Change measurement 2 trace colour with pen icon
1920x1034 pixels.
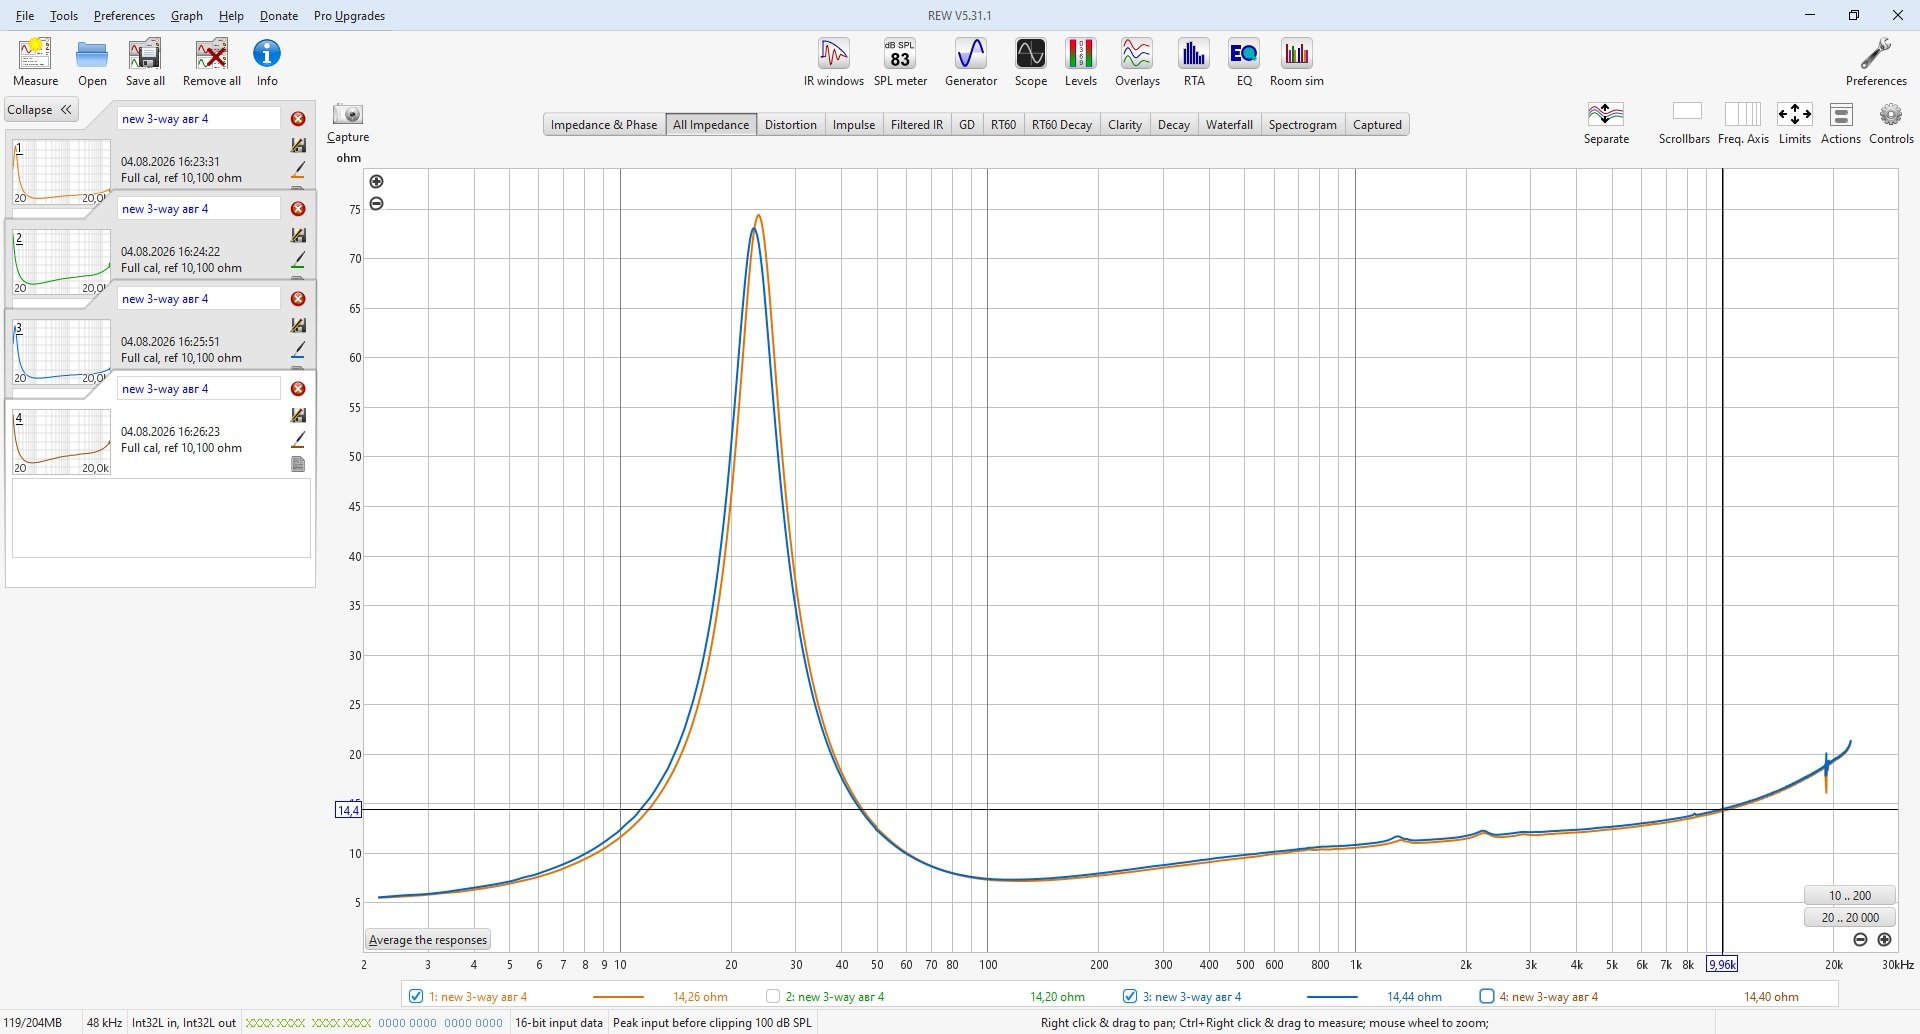(x=298, y=259)
